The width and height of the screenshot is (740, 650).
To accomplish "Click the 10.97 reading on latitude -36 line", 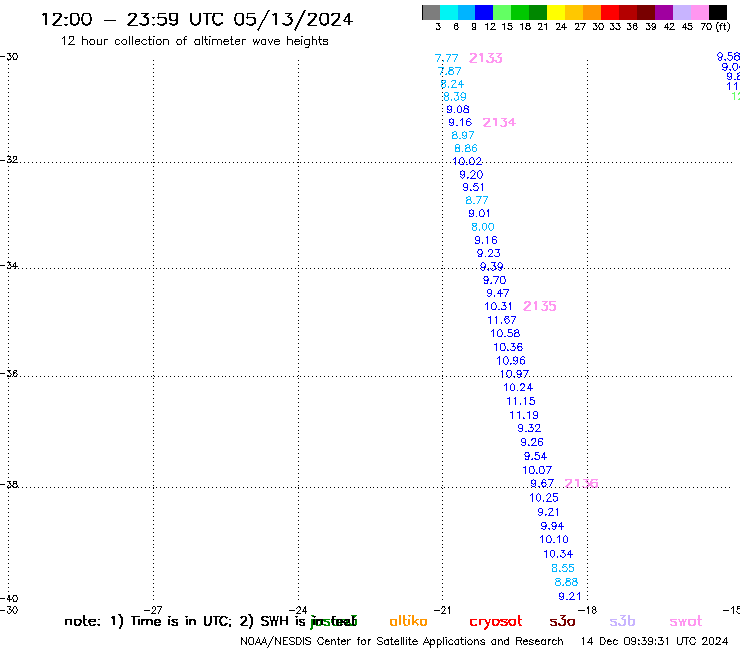I will click(x=514, y=374).
